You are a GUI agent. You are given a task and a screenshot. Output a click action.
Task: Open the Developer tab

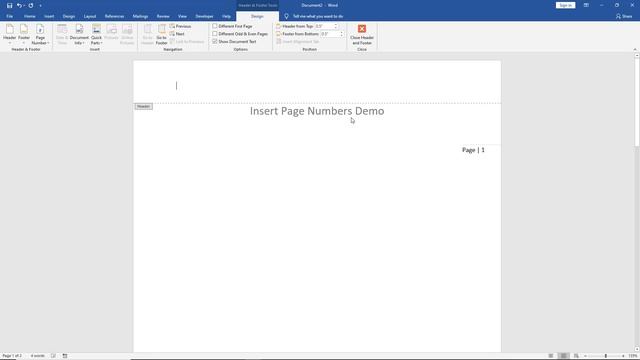[x=204, y=16]
